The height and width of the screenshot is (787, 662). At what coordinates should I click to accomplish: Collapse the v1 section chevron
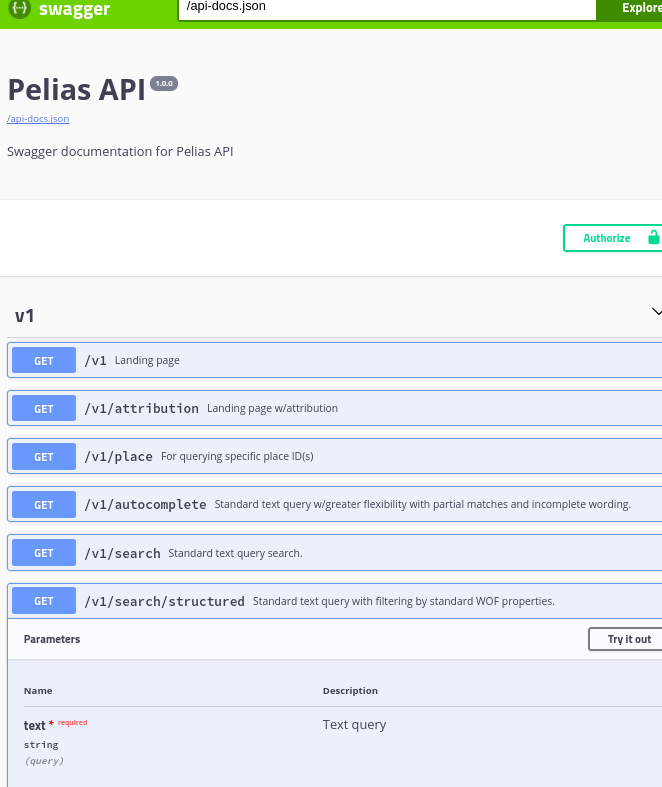click(656, 312)
